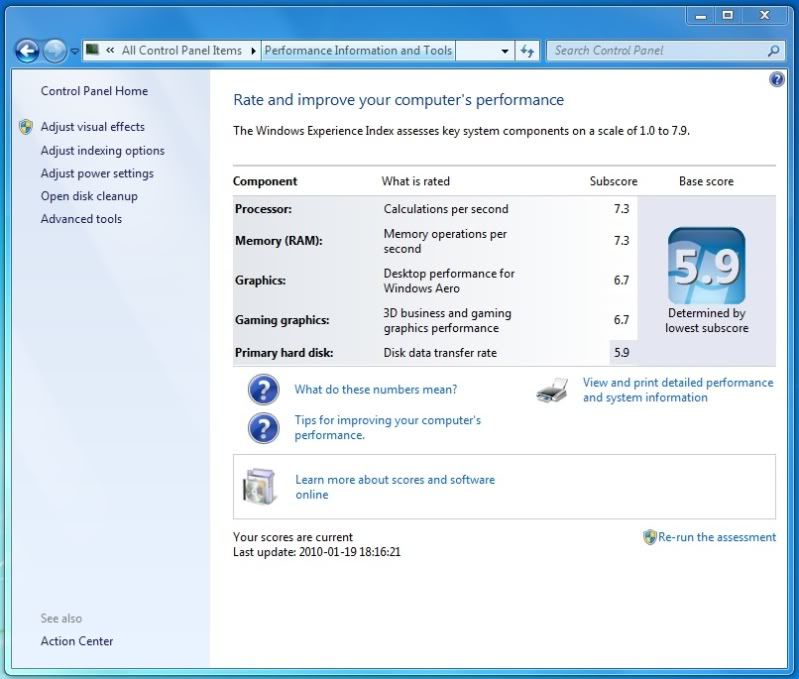Image resolution: width=799 pixels, height=679 pixels.
Task: Click the Subscore column header
Action: (614, 181)
